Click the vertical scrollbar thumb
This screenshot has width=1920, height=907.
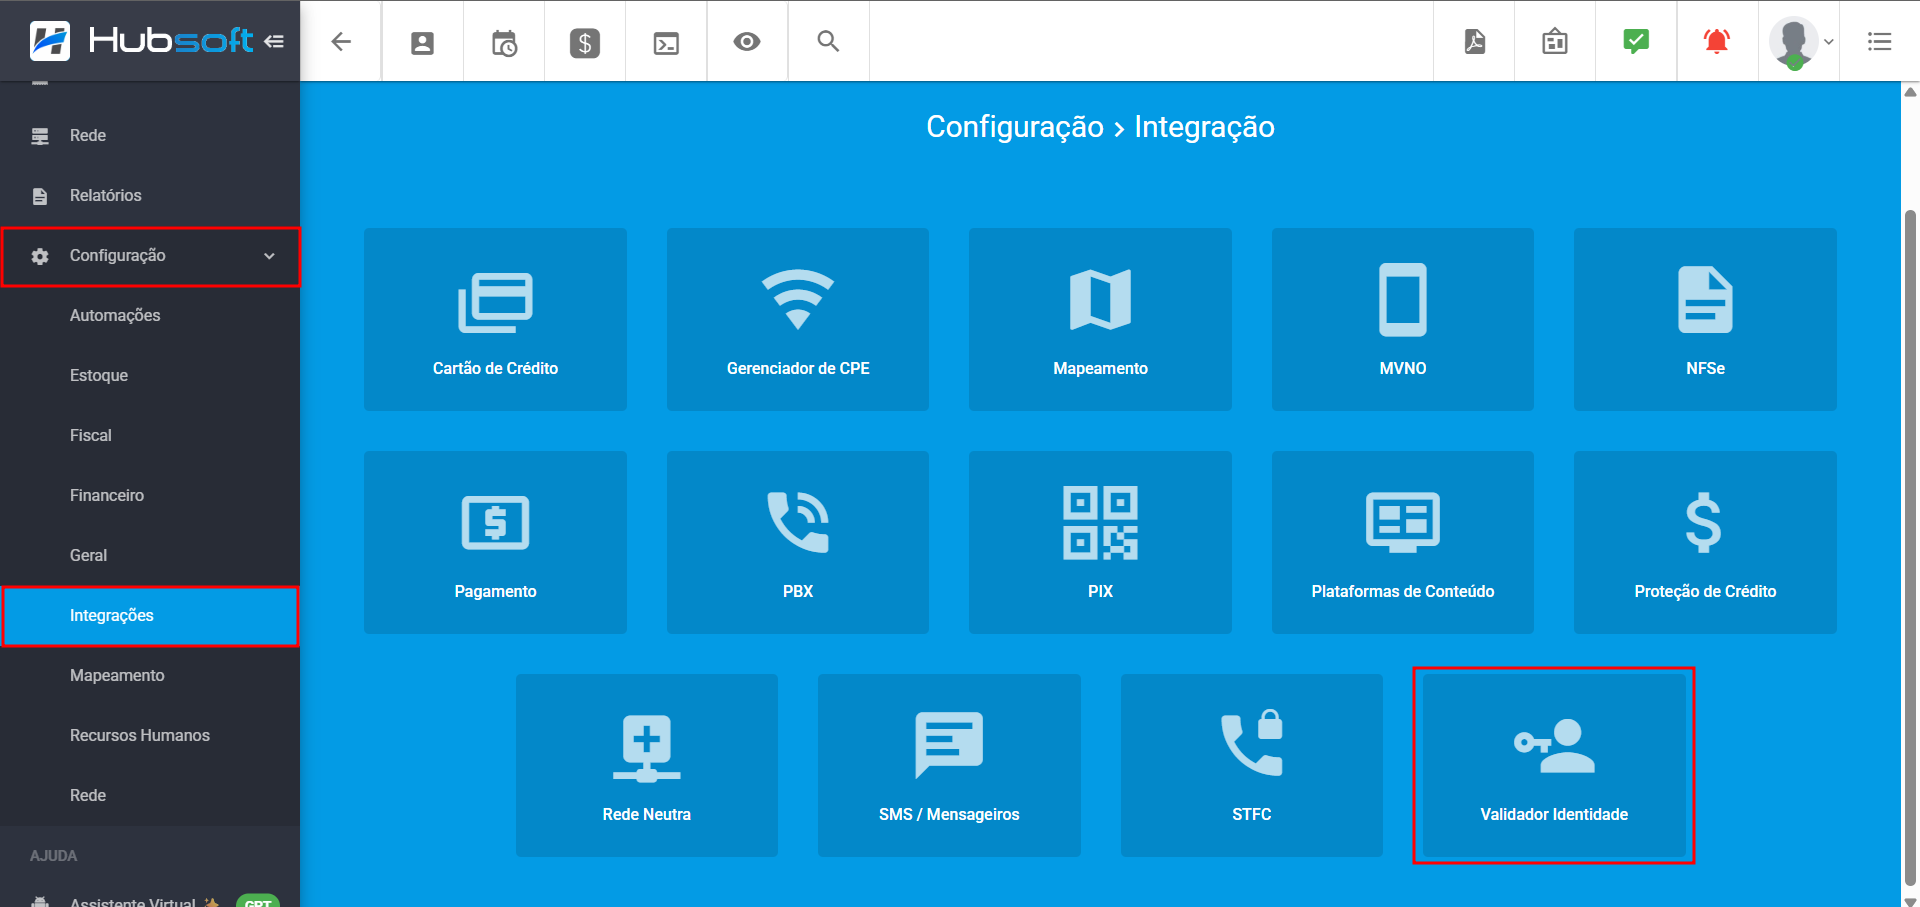[x=1910, y=547]
